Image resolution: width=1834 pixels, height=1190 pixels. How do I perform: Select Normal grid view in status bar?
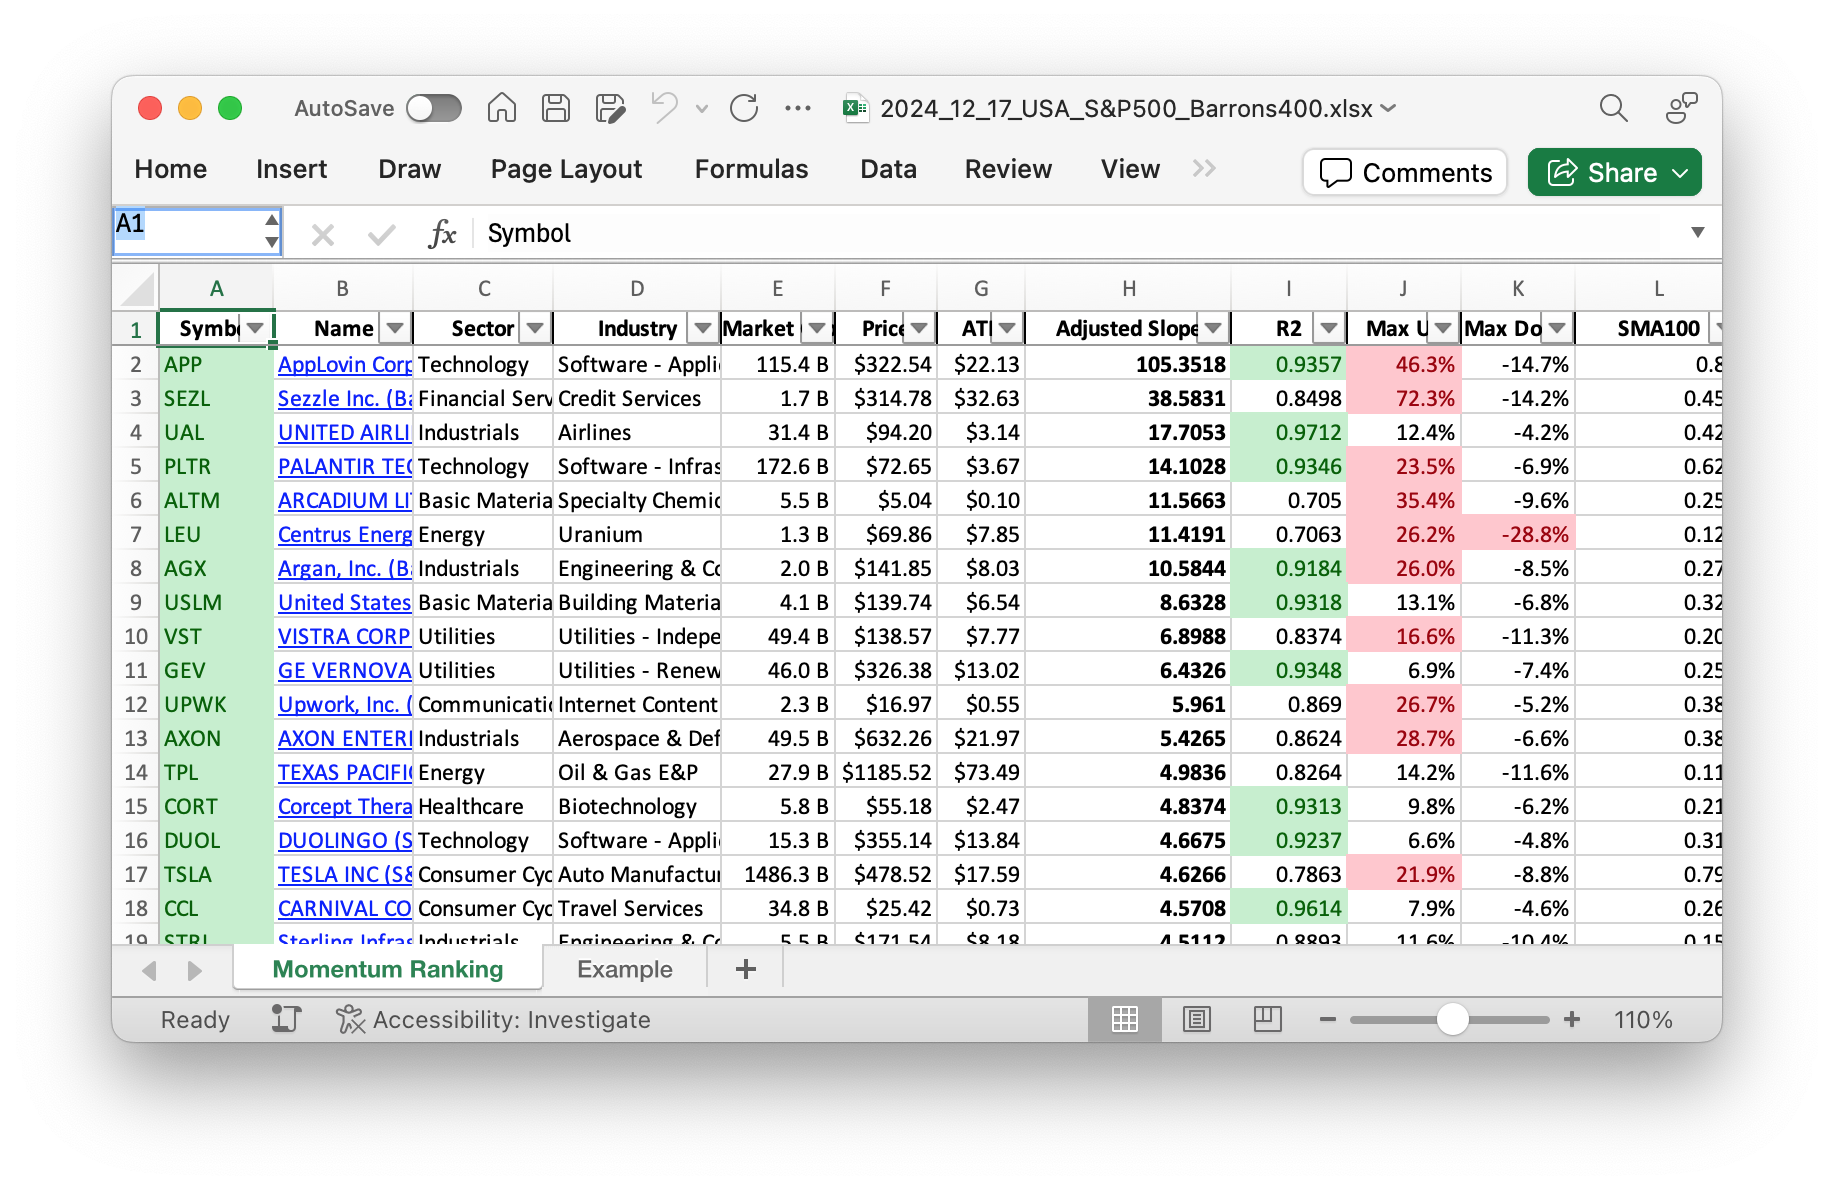pyautogui.click(x=1125, y=1019)
